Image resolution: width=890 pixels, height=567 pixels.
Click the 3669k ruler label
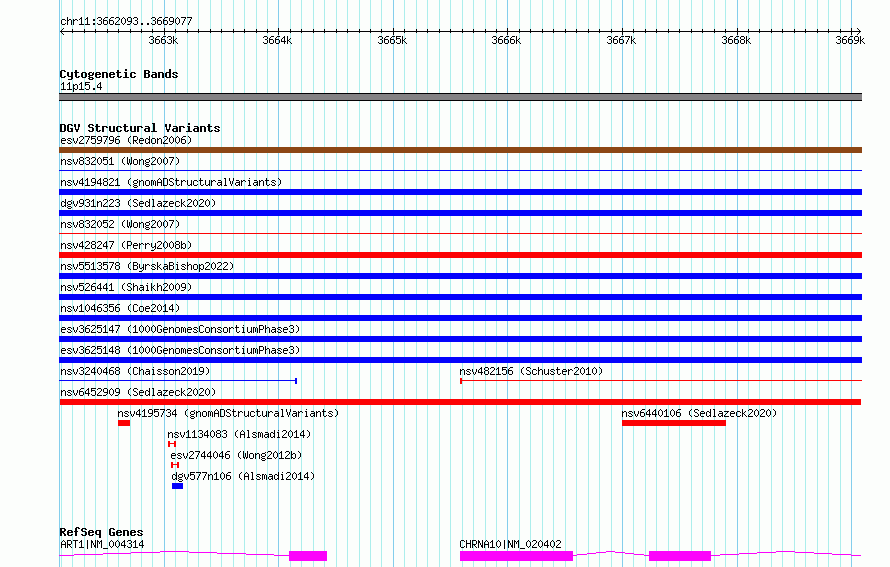click(x=850, y=40)
